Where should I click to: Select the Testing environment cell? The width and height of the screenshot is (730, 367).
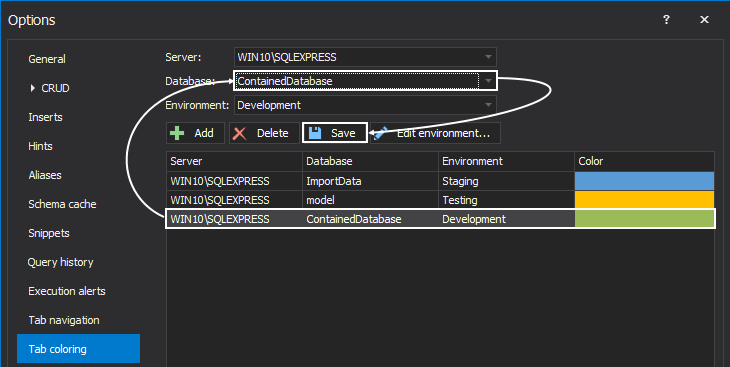click(506, 200)
